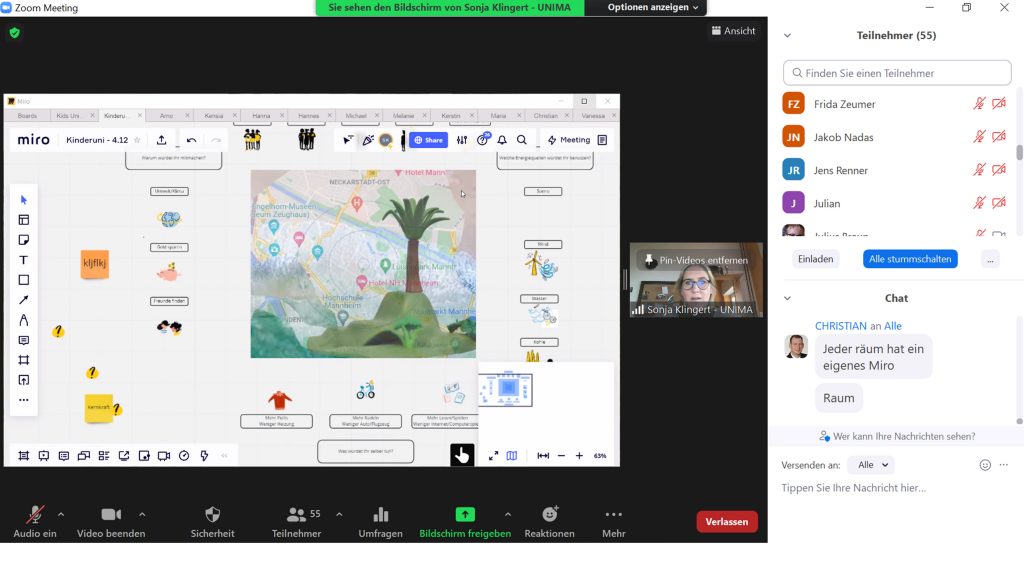Screen dimensions: 1024x576
Task: Star the Kinderuni - 4.12 board
Action: click(x=137, y=140)
